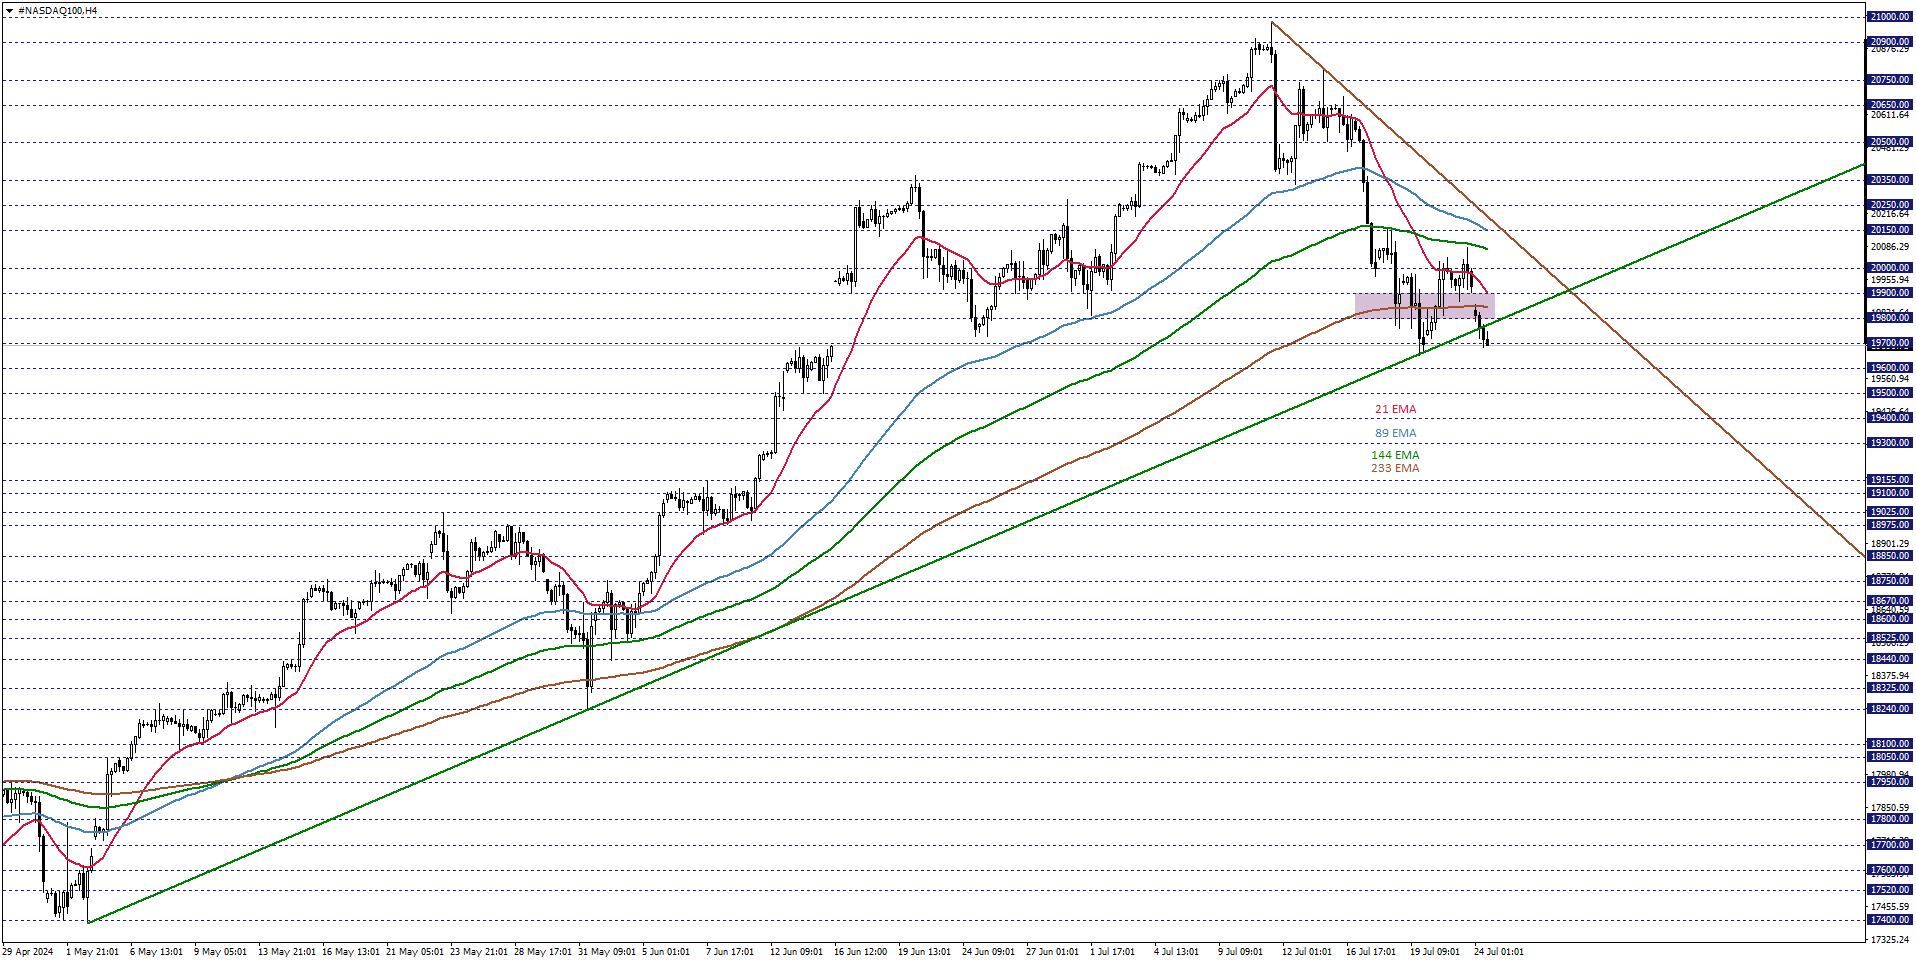
Task: Click the 7 Jun 17:01 date label
Action: click(730, 951)
